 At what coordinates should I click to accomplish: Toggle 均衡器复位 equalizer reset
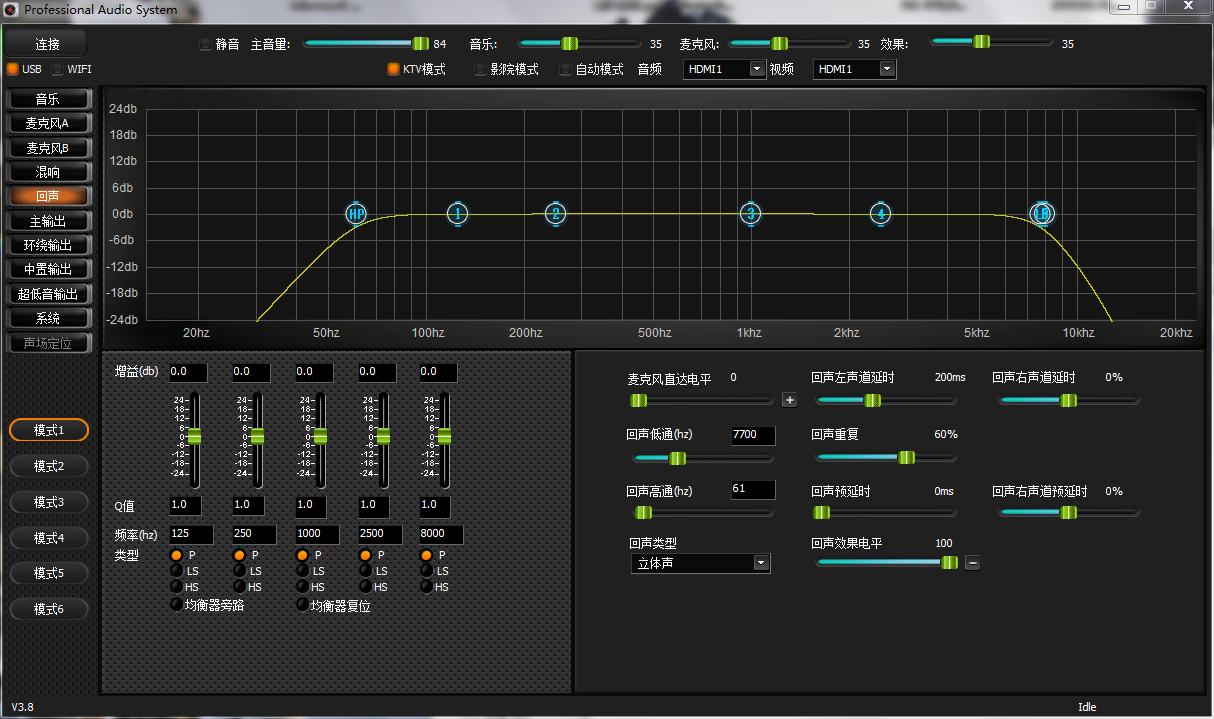click(x=302, y=604)
